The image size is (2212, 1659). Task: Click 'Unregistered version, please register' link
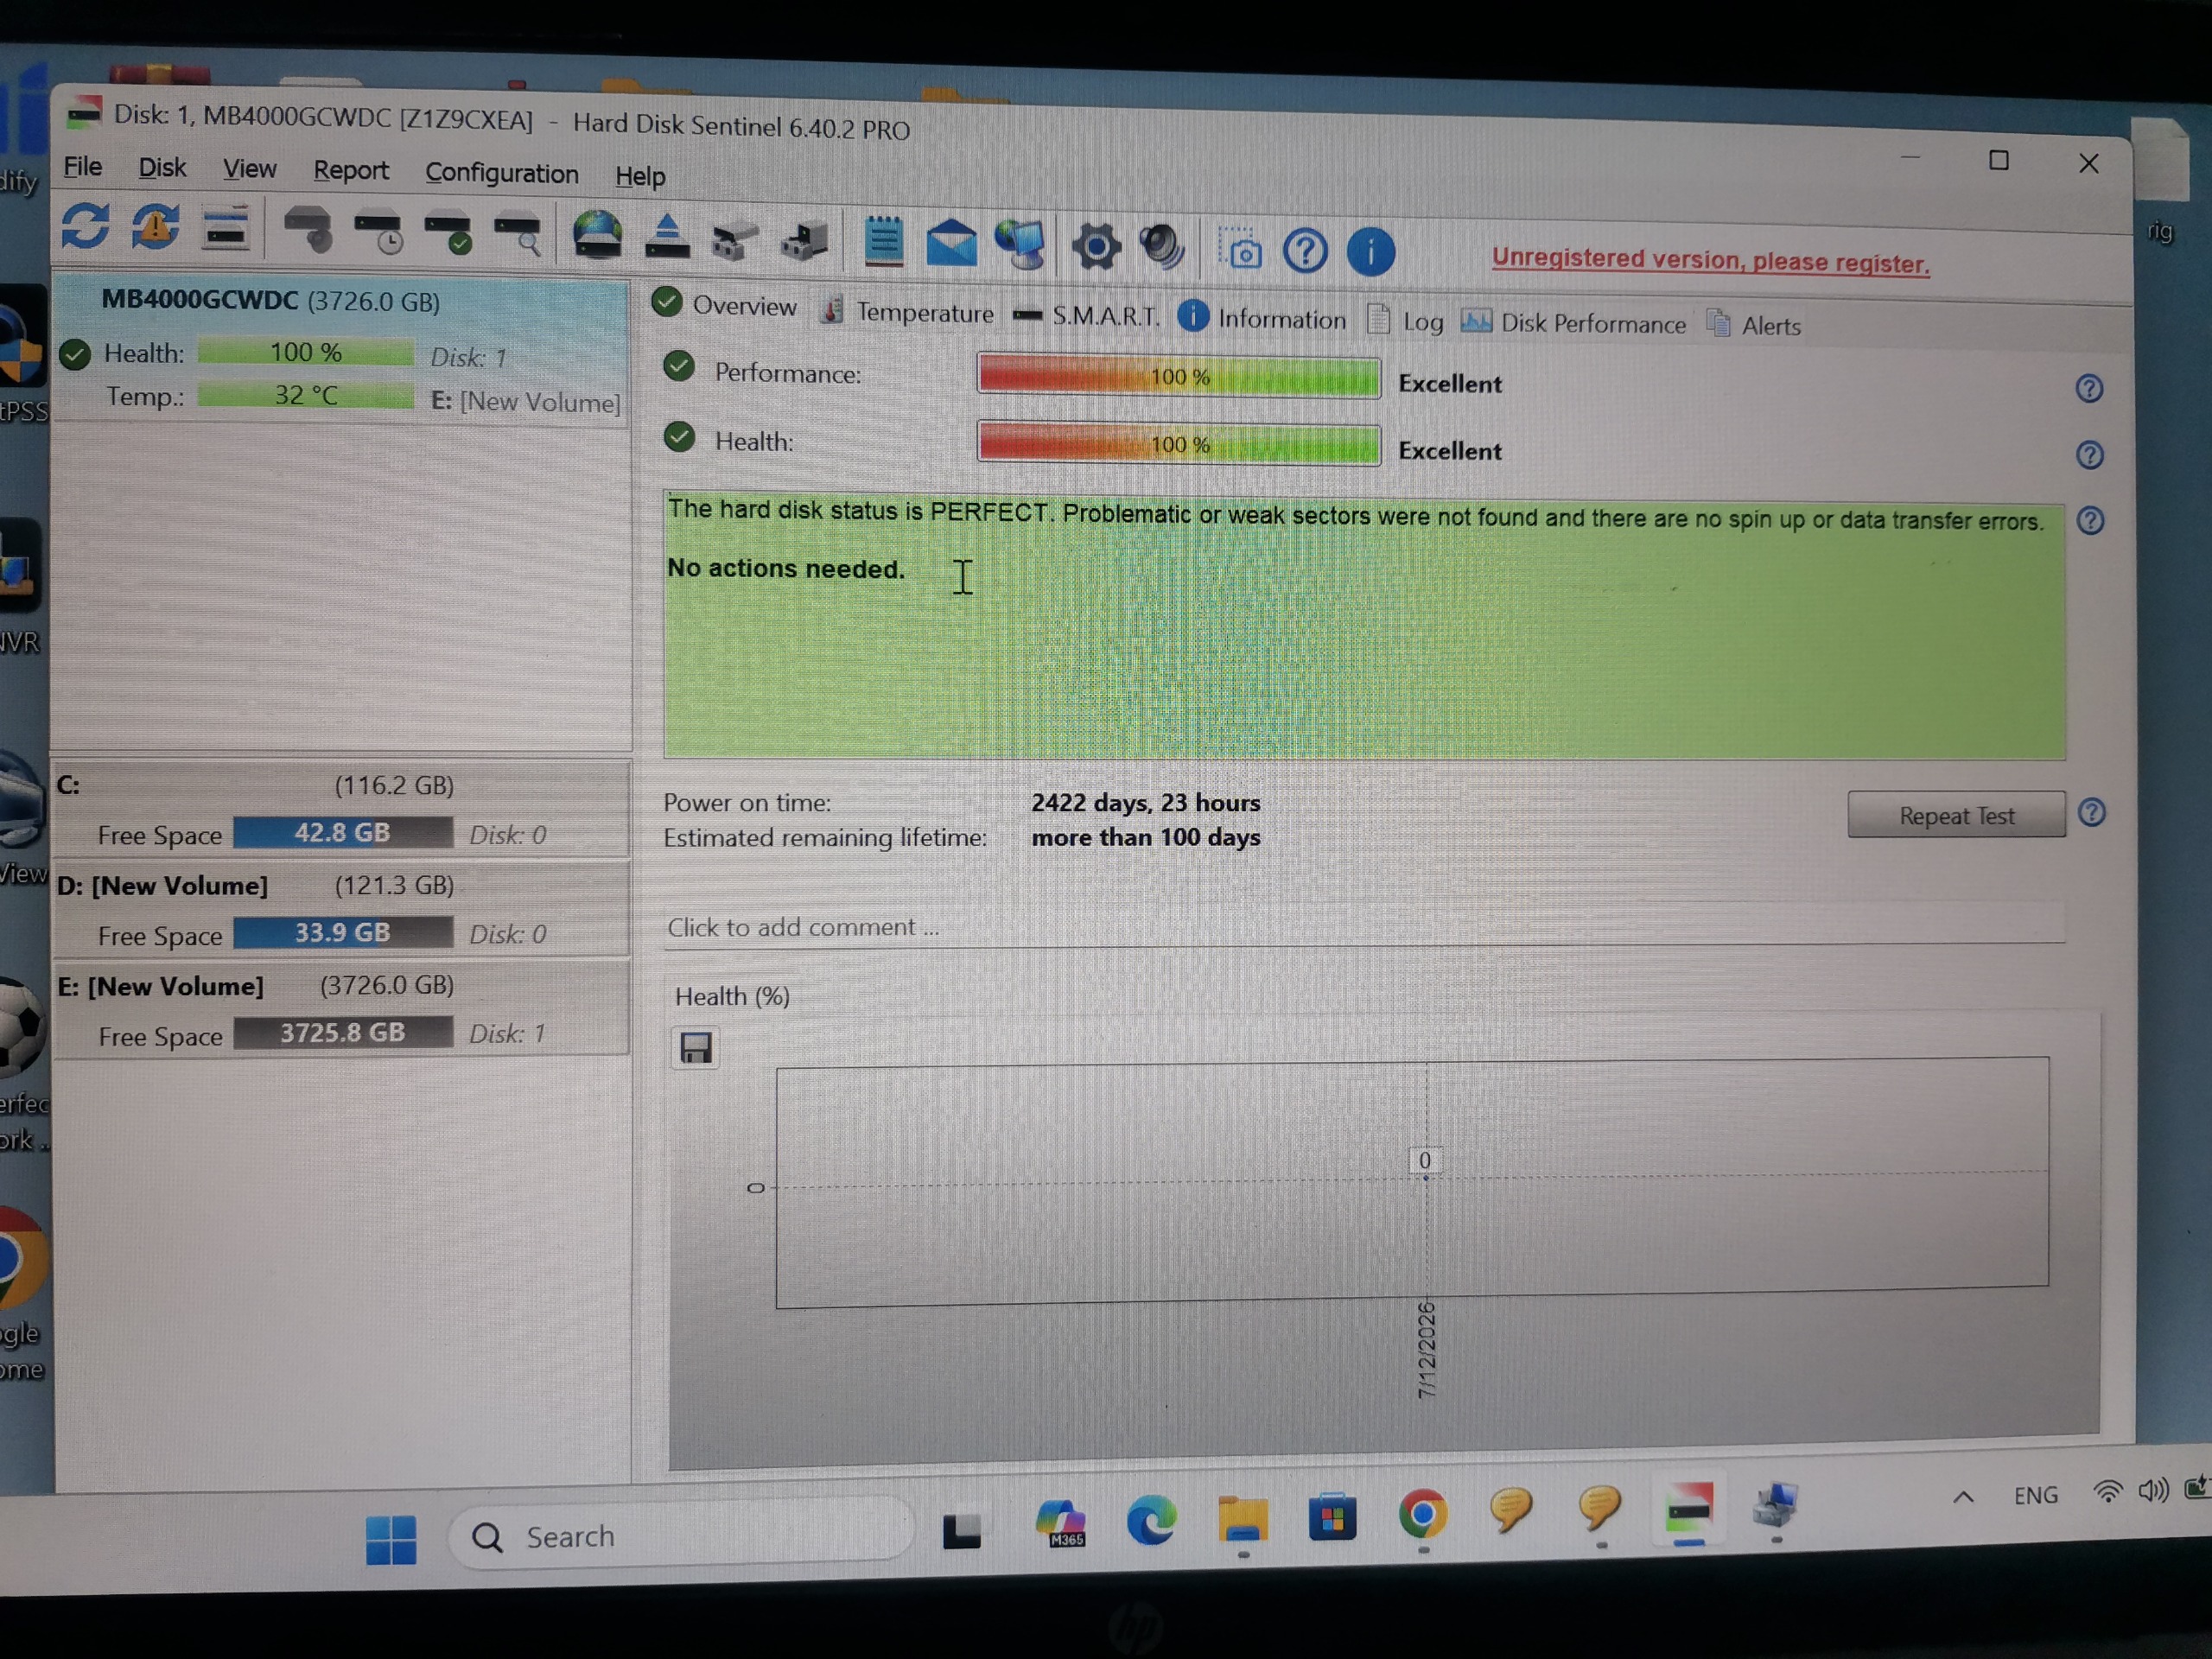coord(1710,261)
